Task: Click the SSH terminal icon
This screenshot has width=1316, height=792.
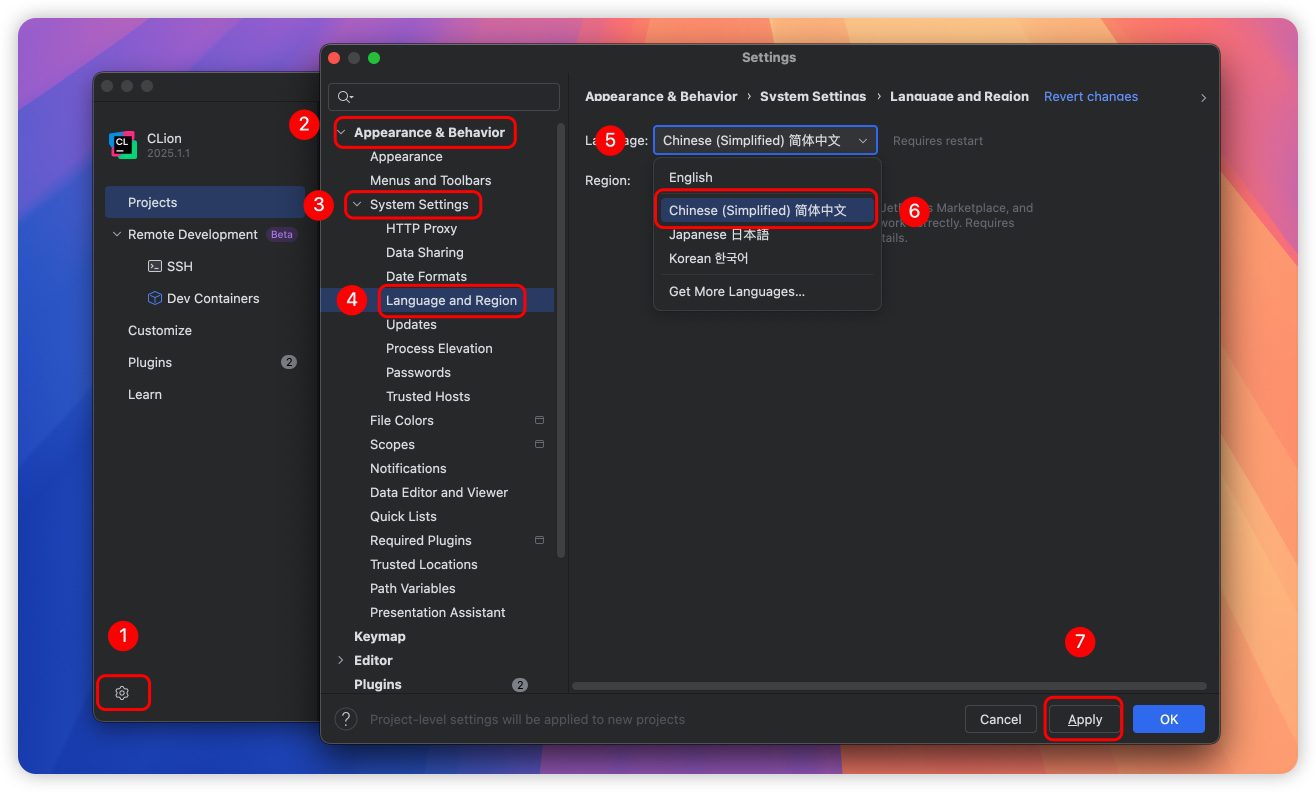Action: [x=155, y=266]
